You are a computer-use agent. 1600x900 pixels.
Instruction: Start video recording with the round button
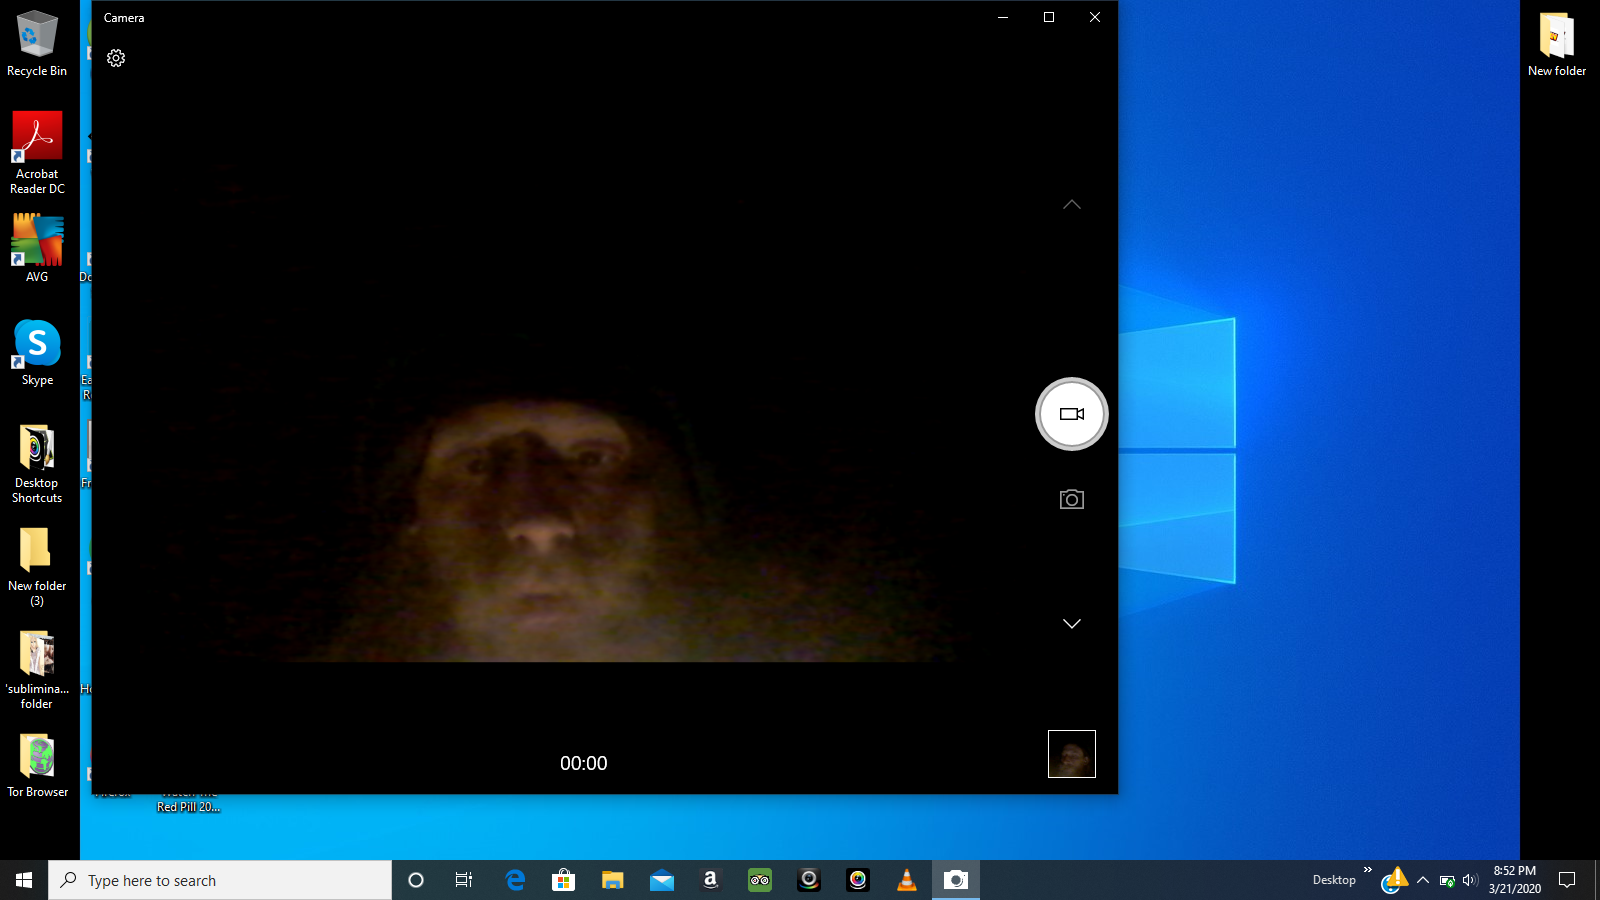[x=1072, y=414]
